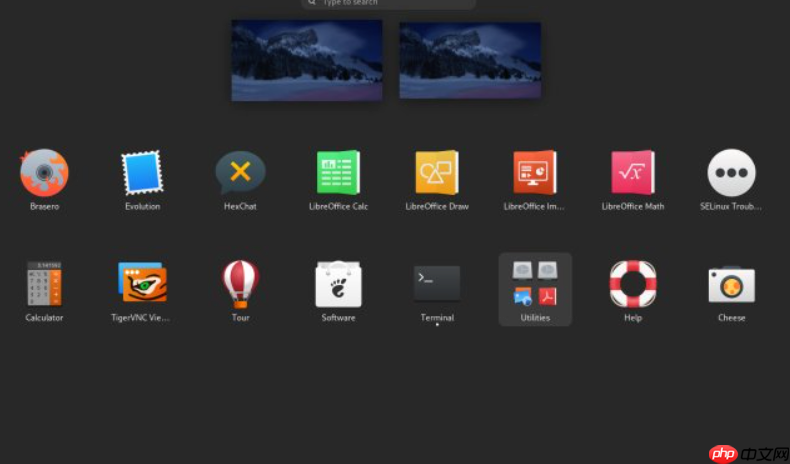Open HexChat application

[240, 173]
